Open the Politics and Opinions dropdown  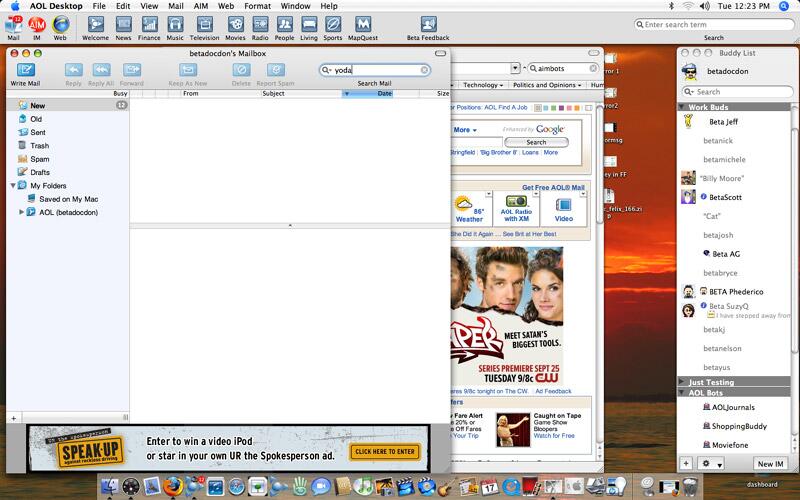tap(546, 85)
